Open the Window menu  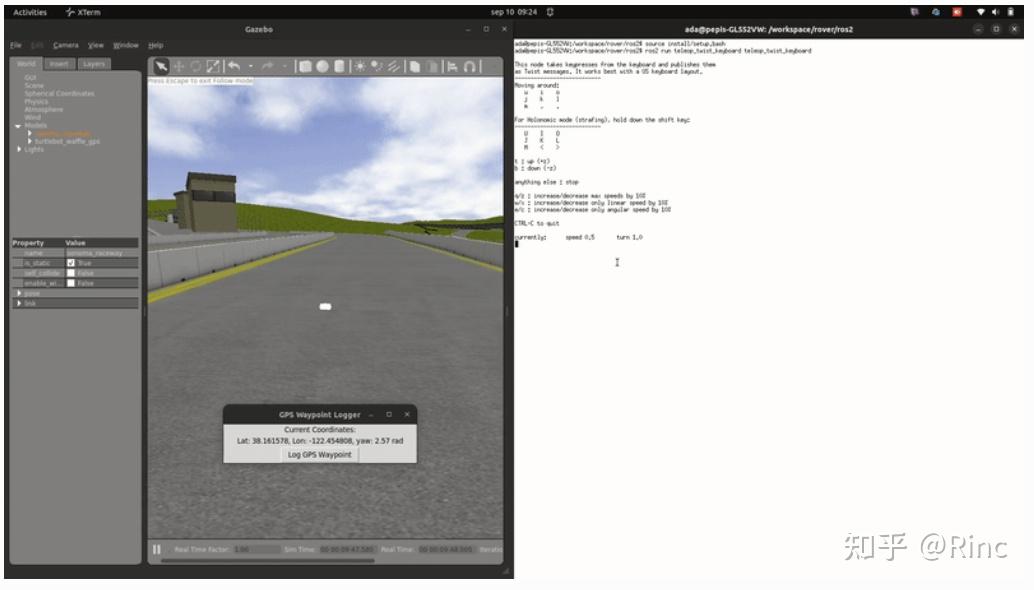pyautogui.click(x=126, y=45)
